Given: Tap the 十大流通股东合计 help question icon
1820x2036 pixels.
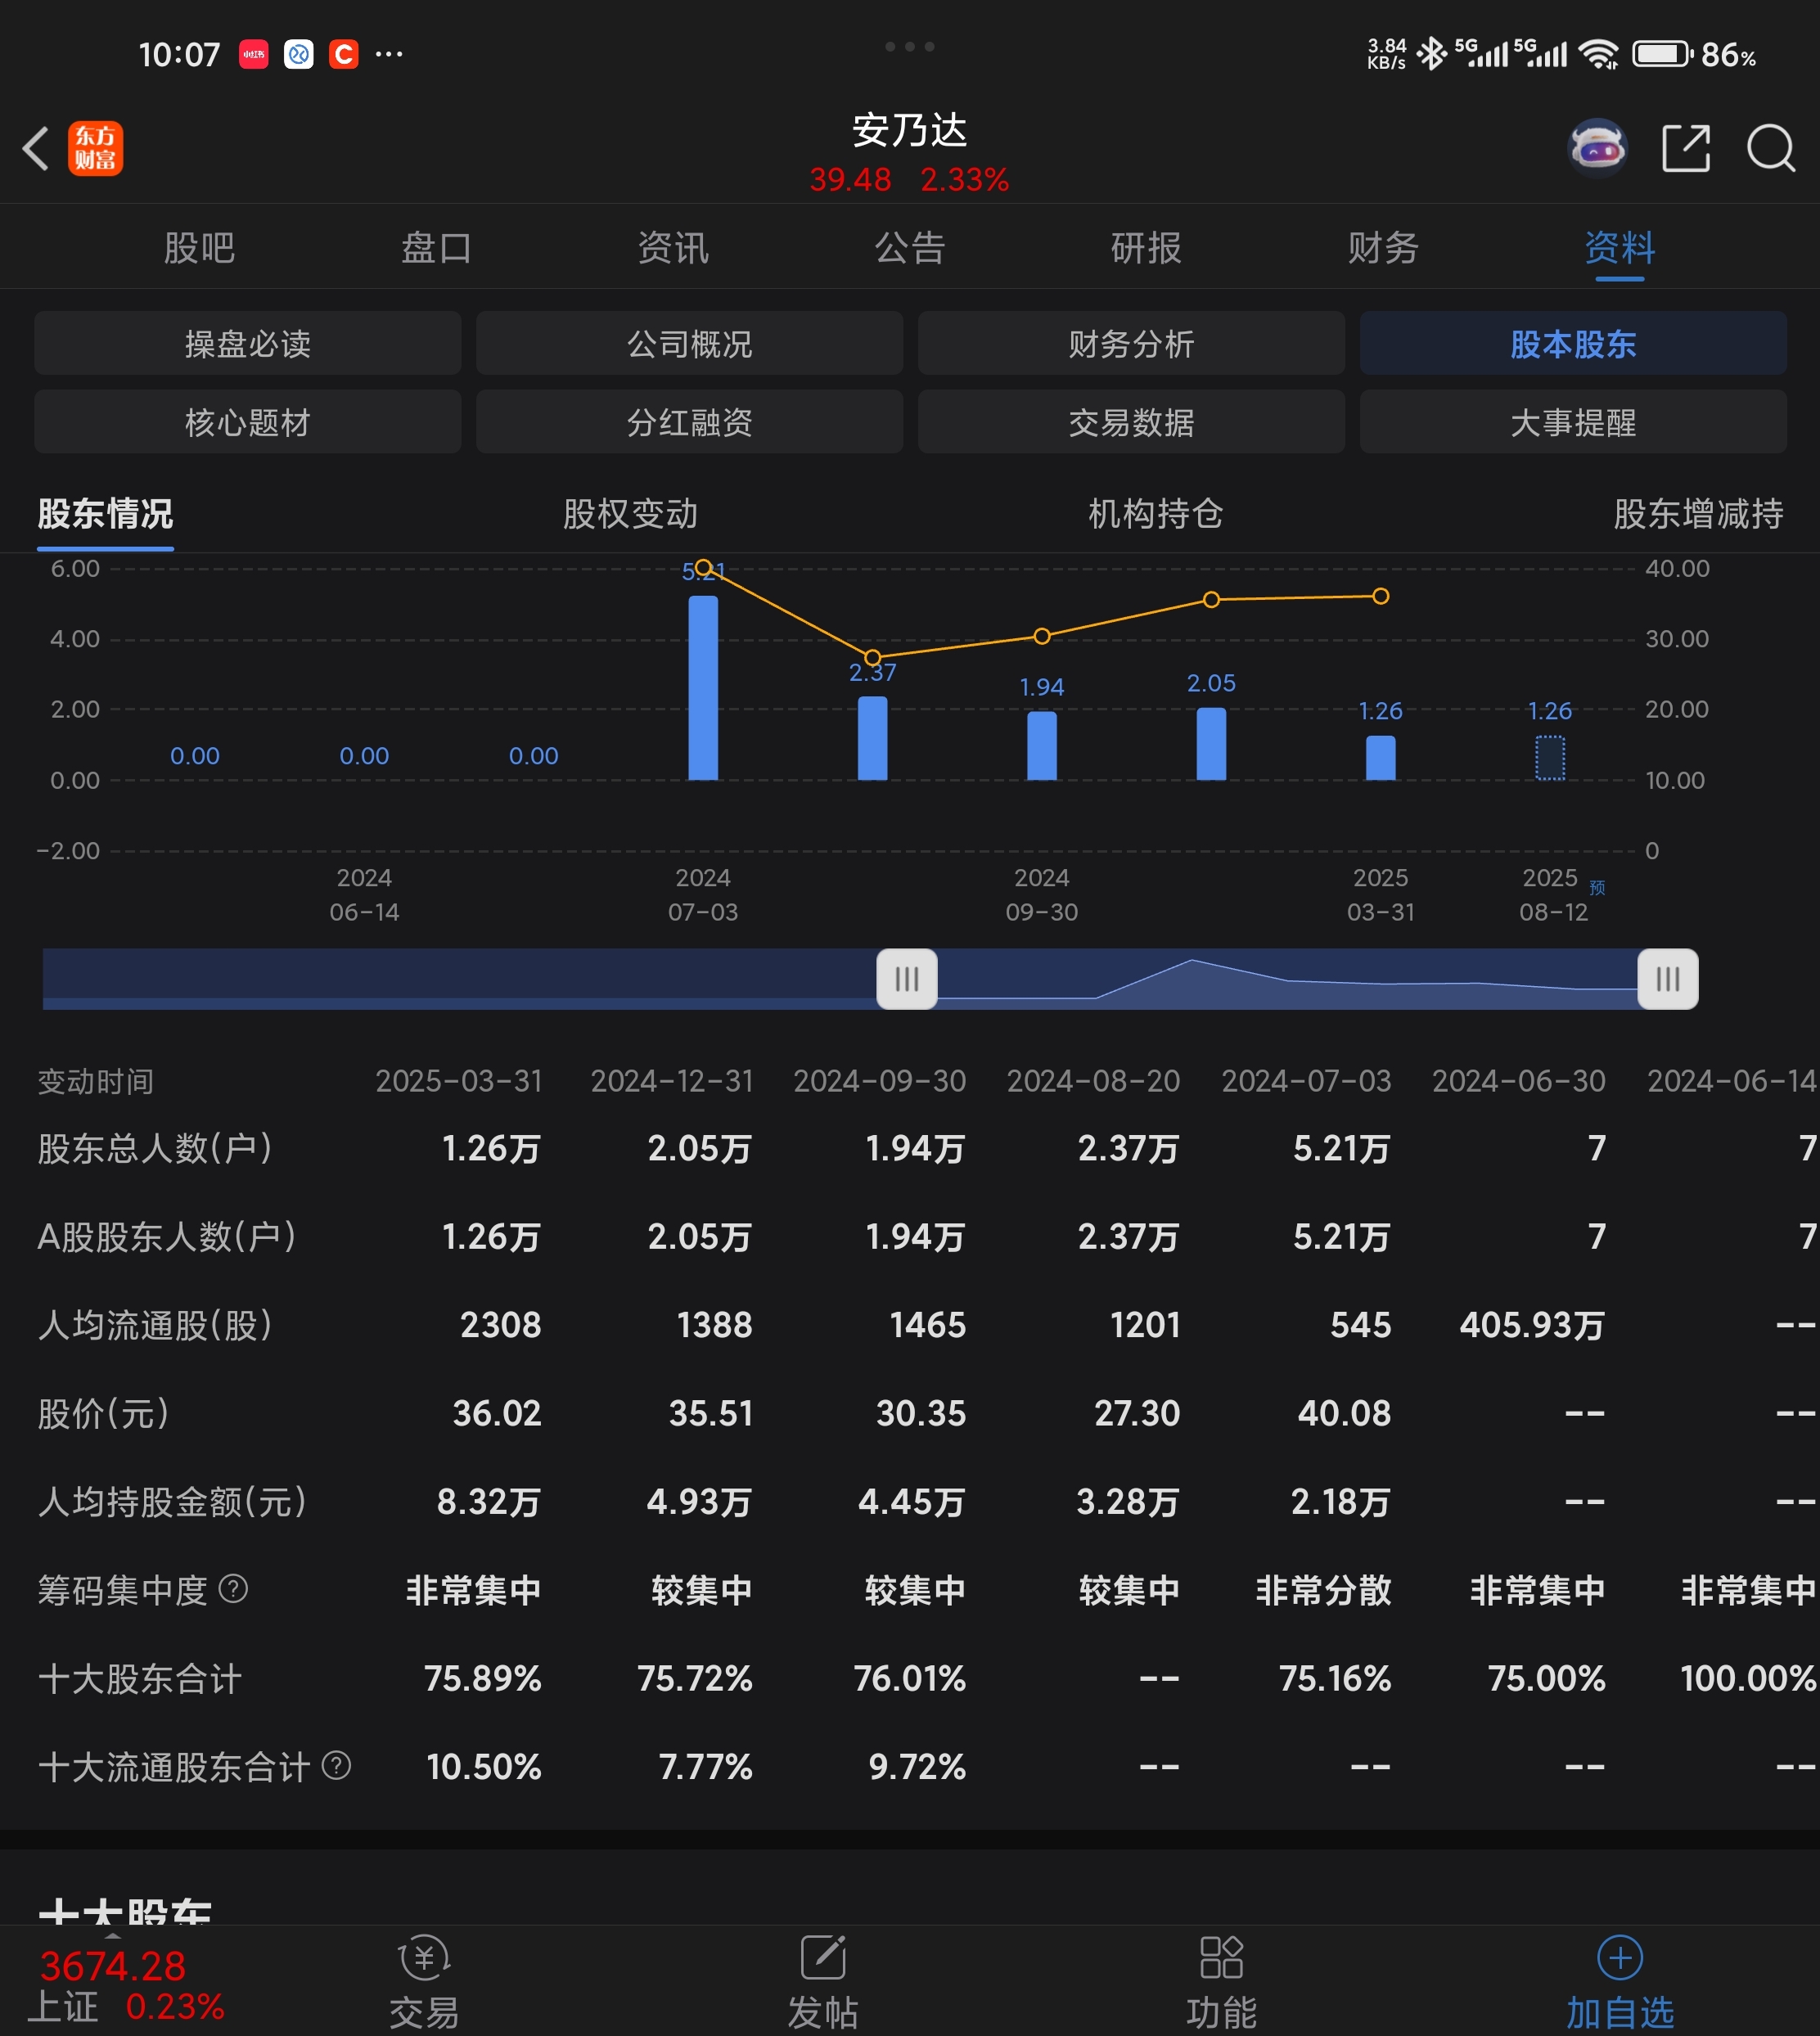Looking at the screenshot, I should (x=337, y=1766).
